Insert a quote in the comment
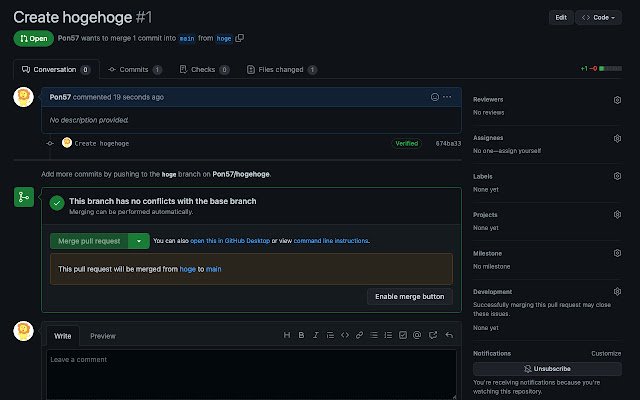This screenshot has height=400, width=640. click(330, 335)
